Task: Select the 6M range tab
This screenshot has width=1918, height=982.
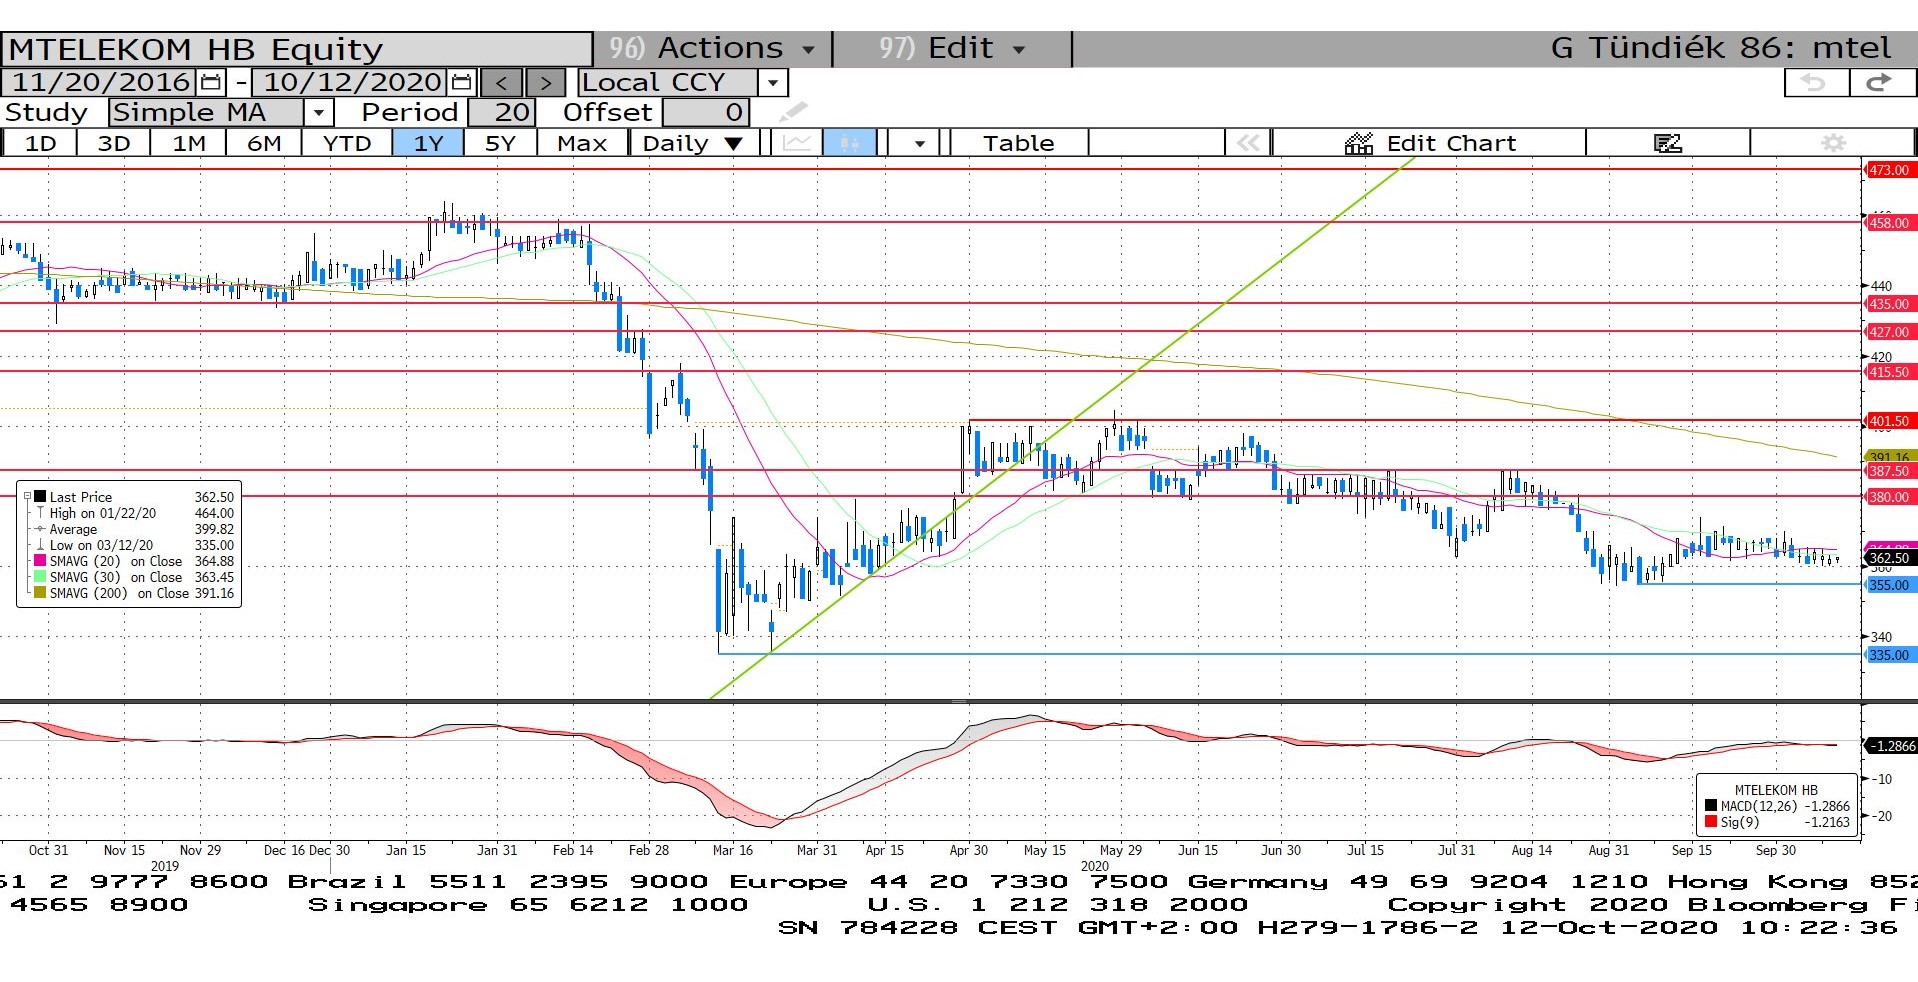Action: point(264,143)
